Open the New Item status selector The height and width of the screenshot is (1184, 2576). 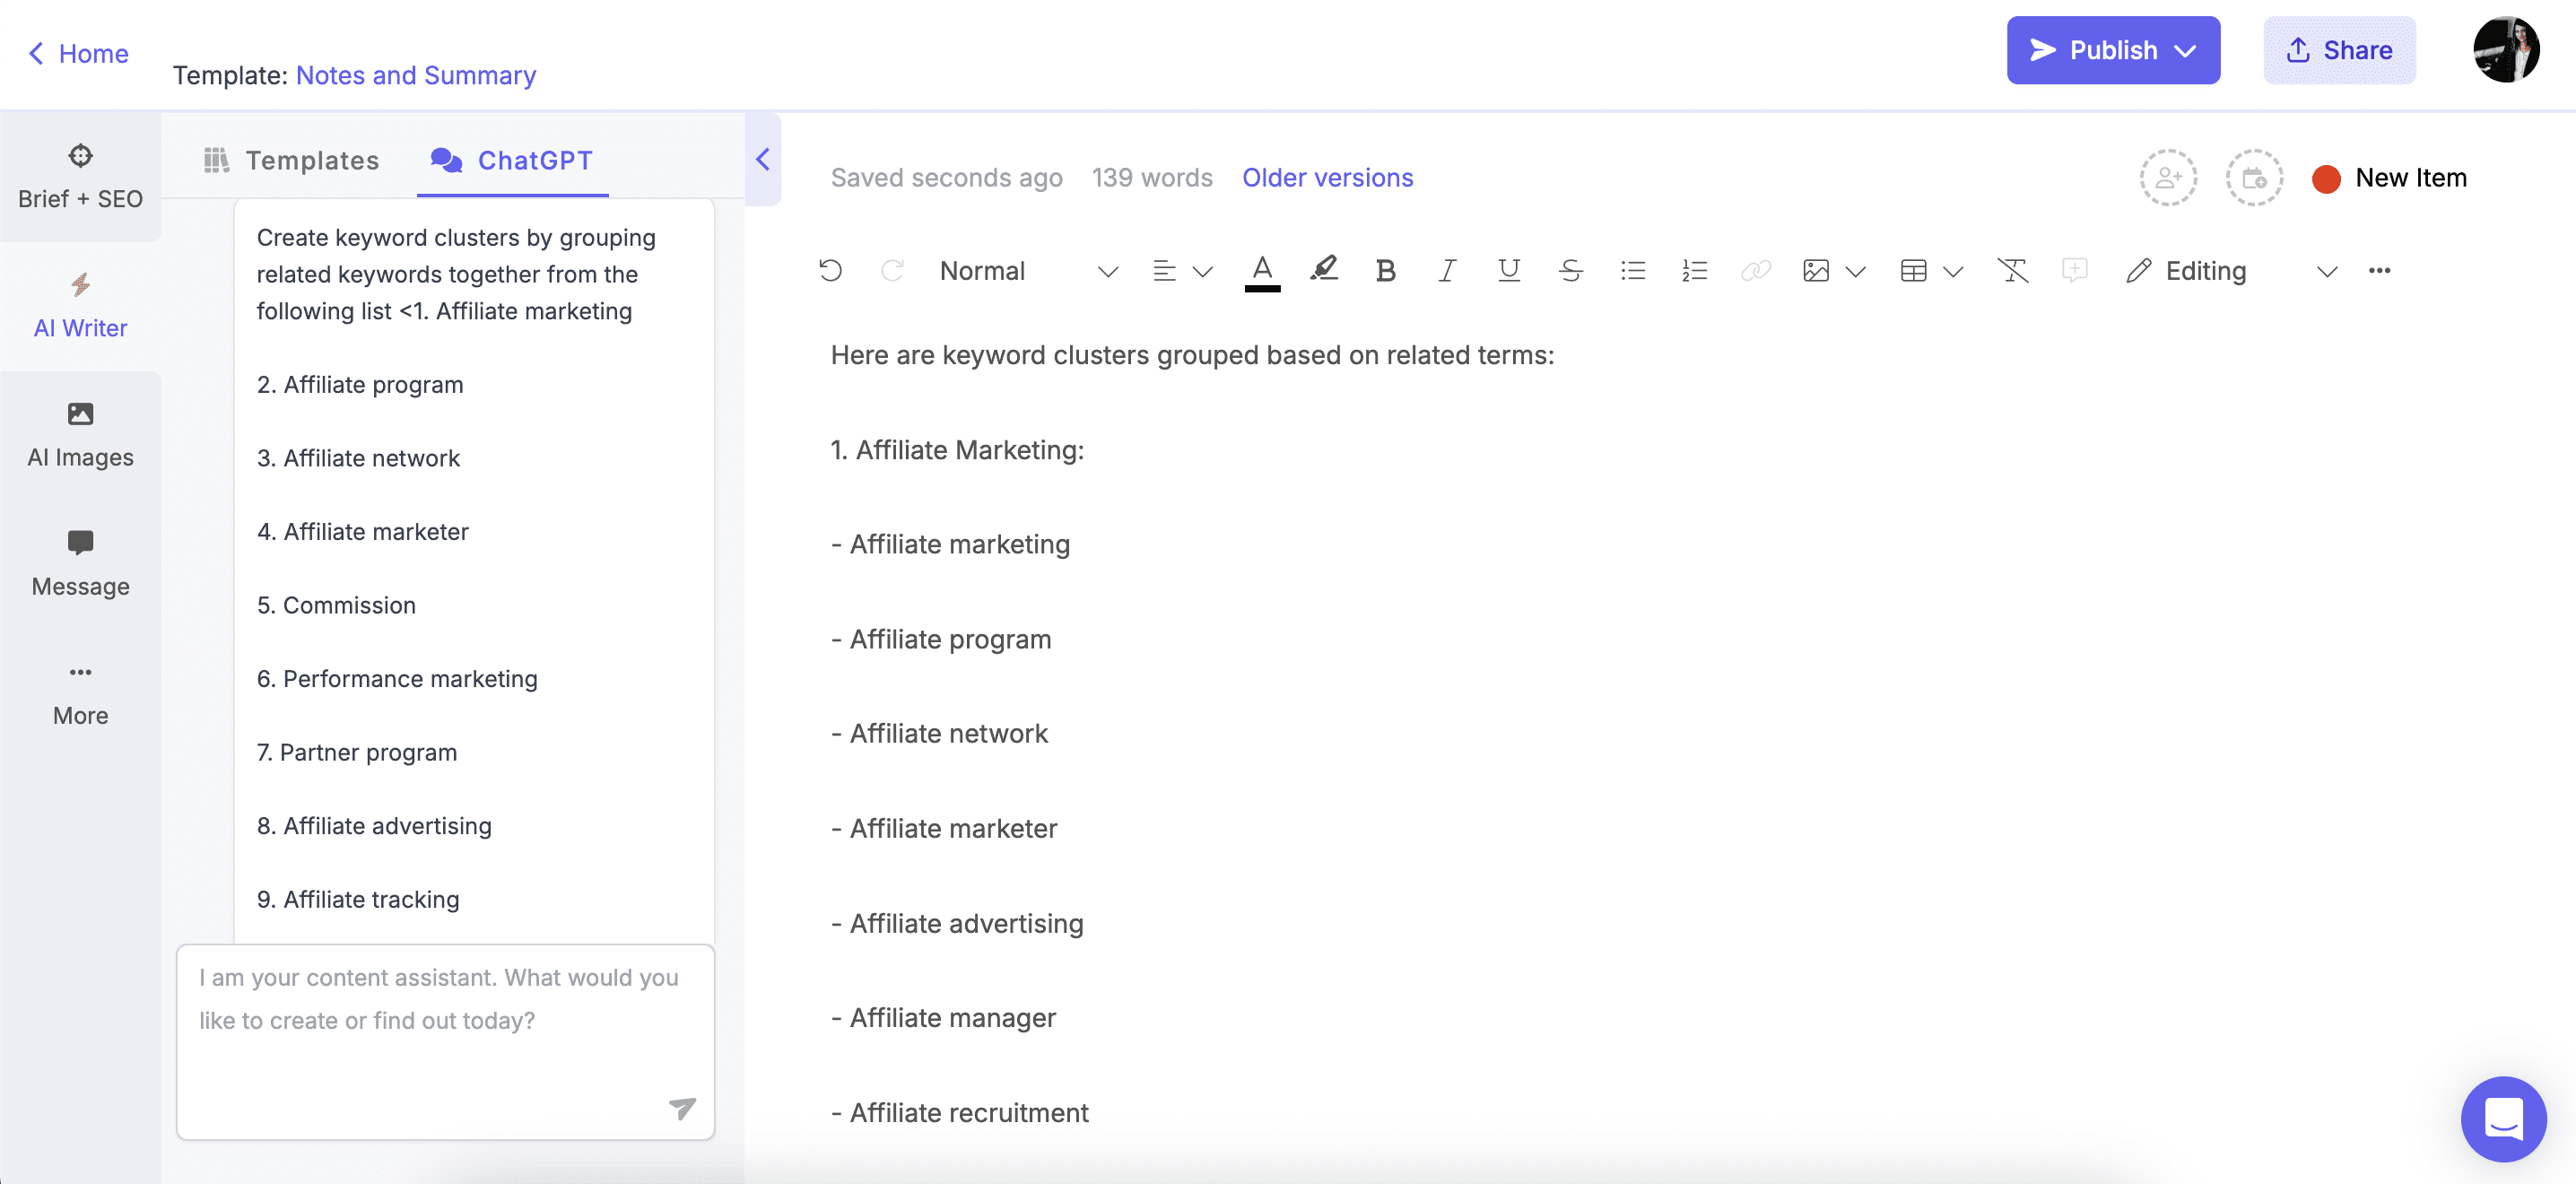(x=2389, y=178)
